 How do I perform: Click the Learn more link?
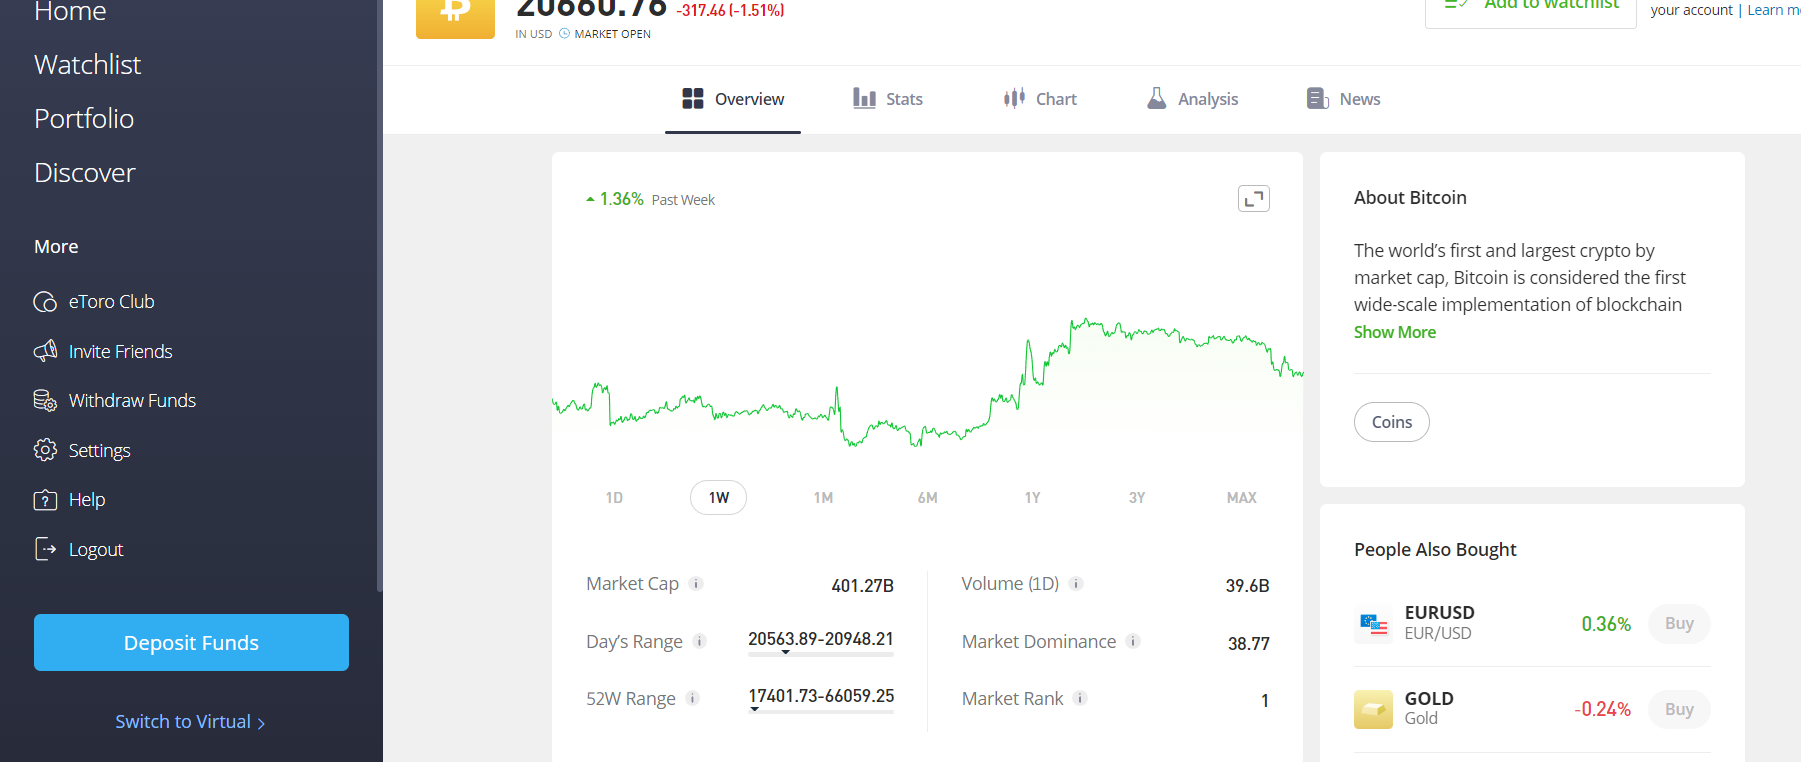[x=1774, y=10]
